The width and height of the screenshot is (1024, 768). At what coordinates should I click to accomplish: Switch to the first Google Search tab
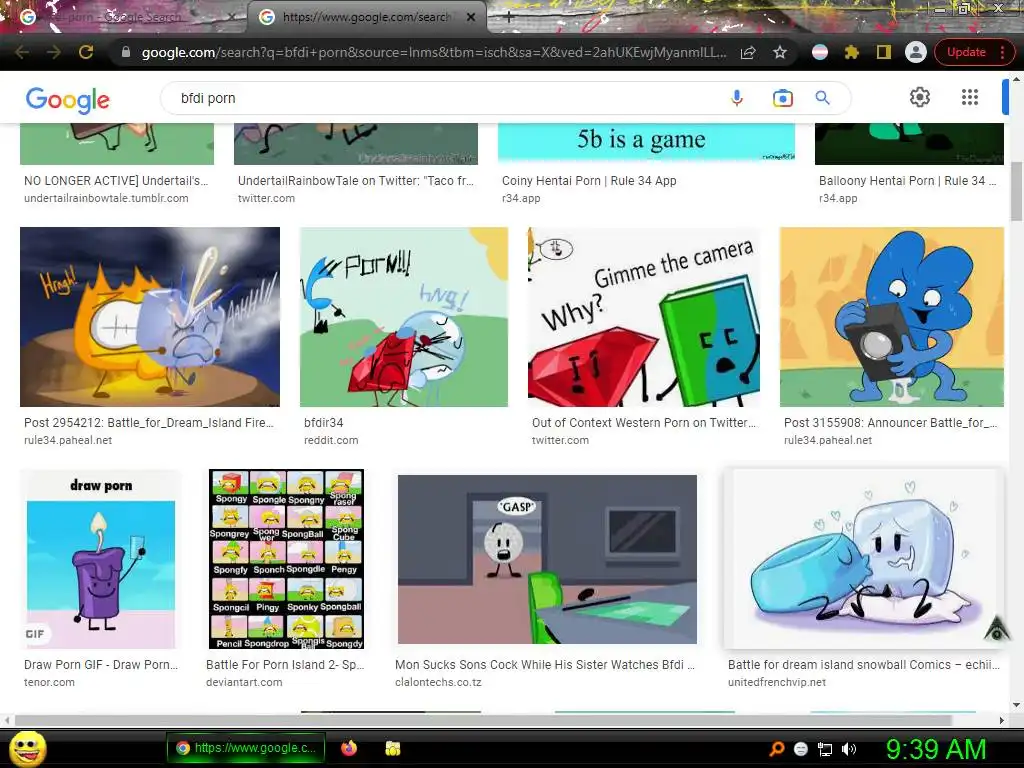tap(124, 17)
